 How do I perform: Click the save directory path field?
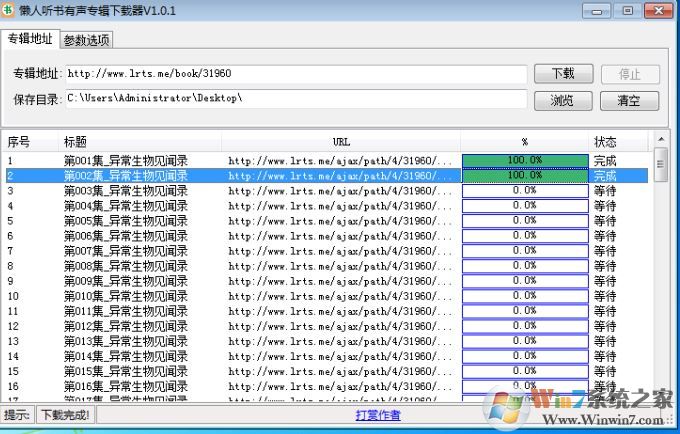(295, 99)
